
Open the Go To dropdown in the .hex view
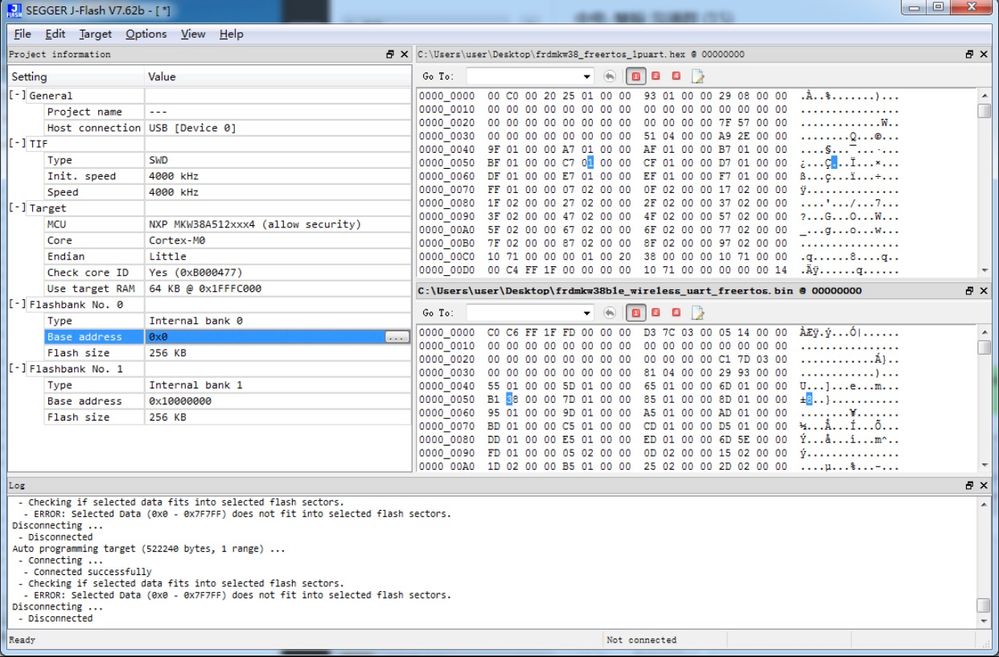click(586, 76)
